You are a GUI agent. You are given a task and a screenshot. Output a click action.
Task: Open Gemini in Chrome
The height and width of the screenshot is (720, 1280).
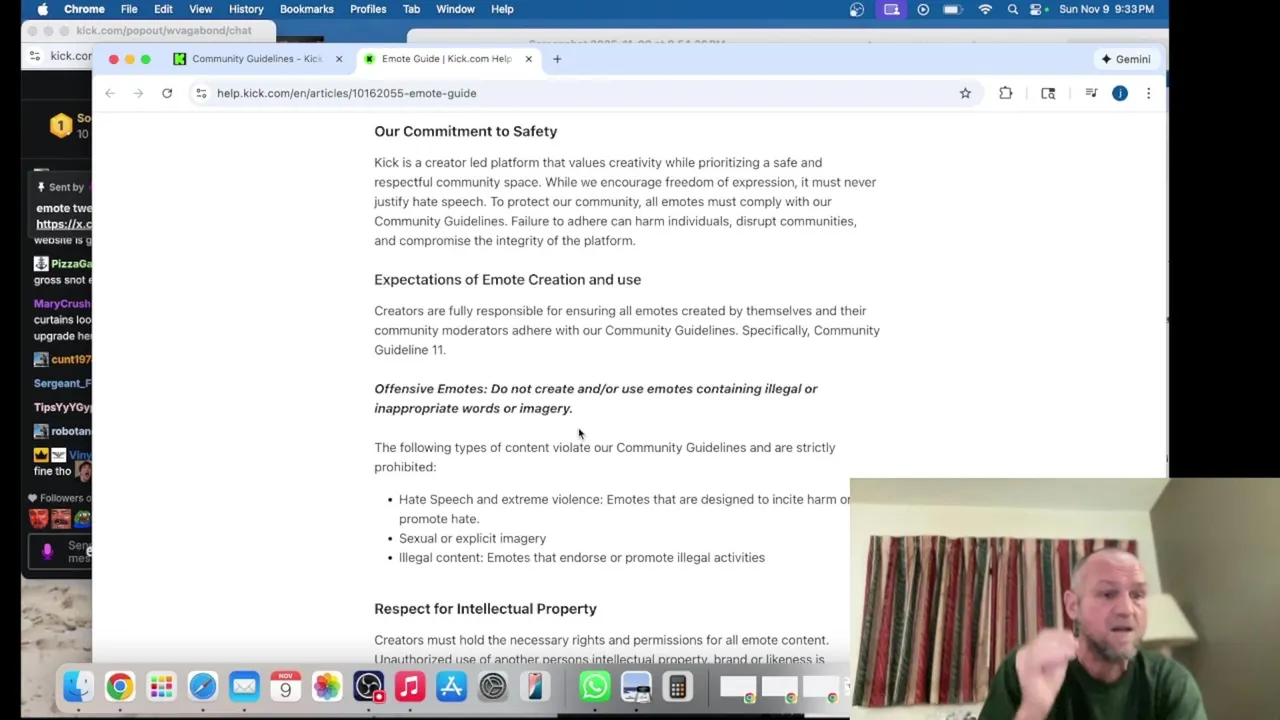[x=1126, y=59]
